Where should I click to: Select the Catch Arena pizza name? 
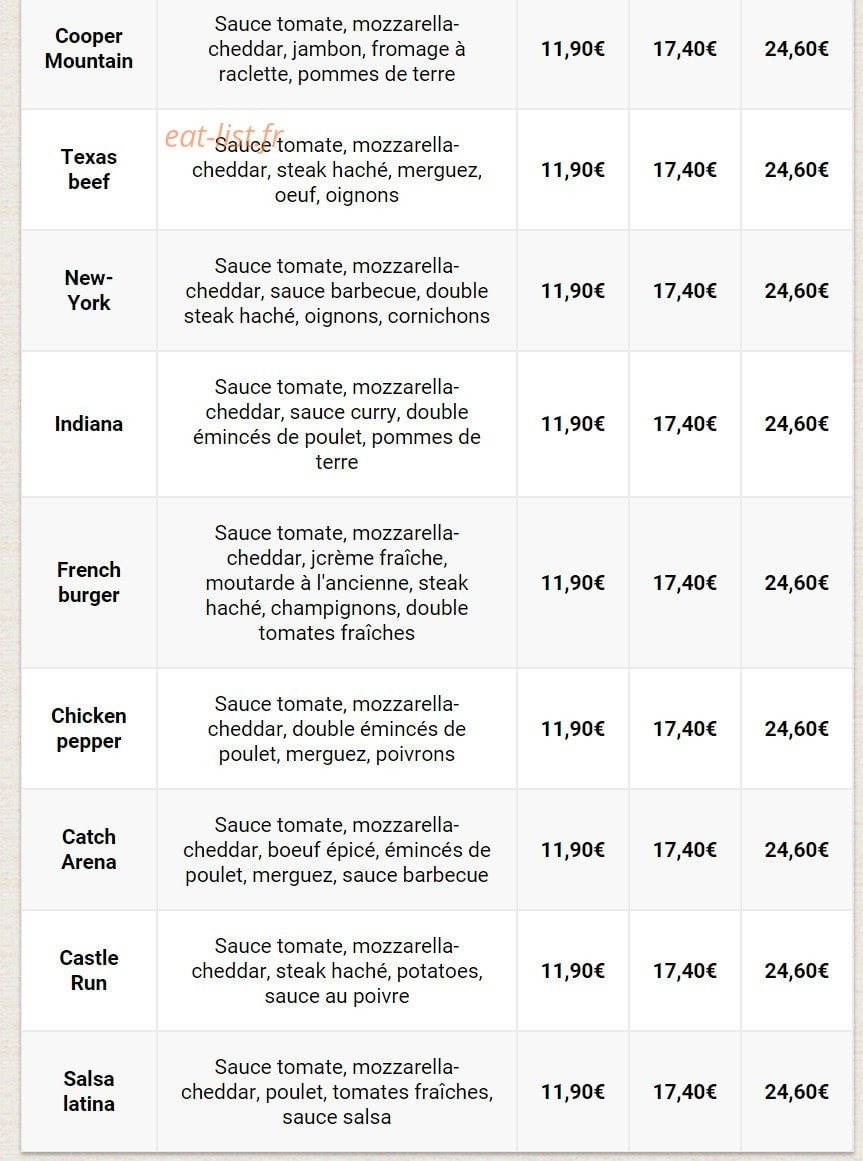[89, 849]
